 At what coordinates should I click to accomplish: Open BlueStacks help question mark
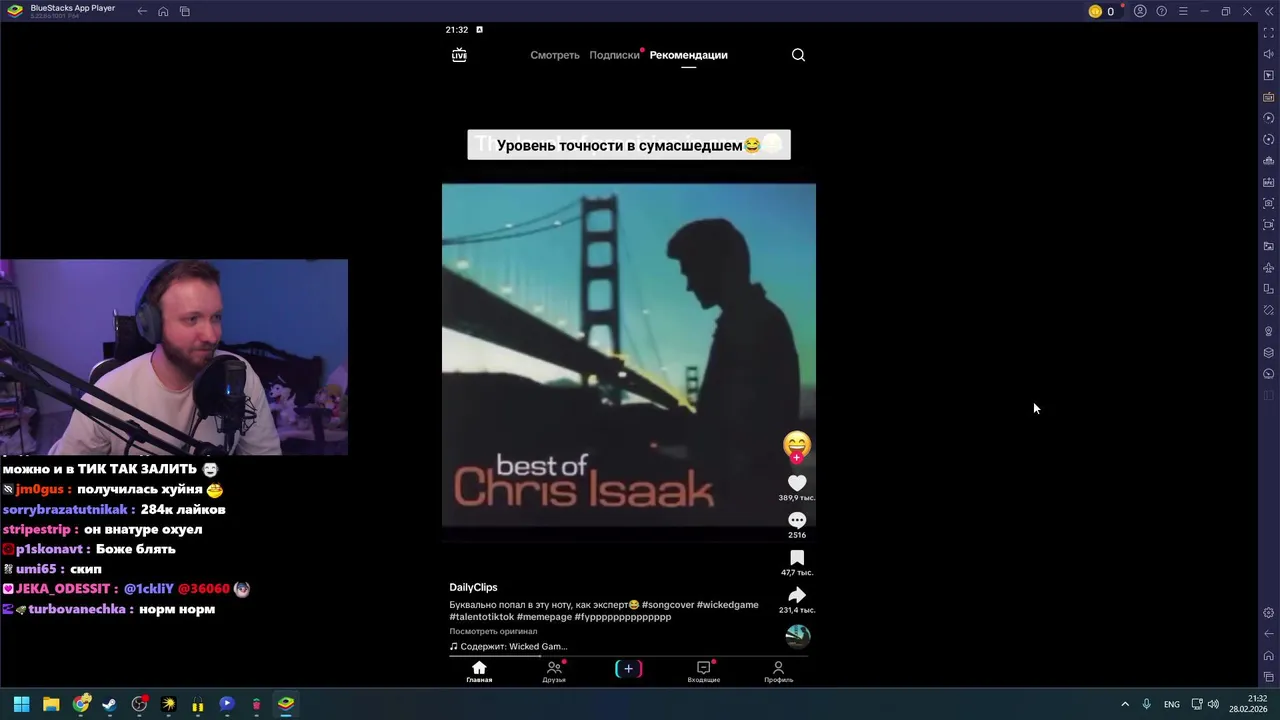pyautogui.click(x=1161, y=11)
